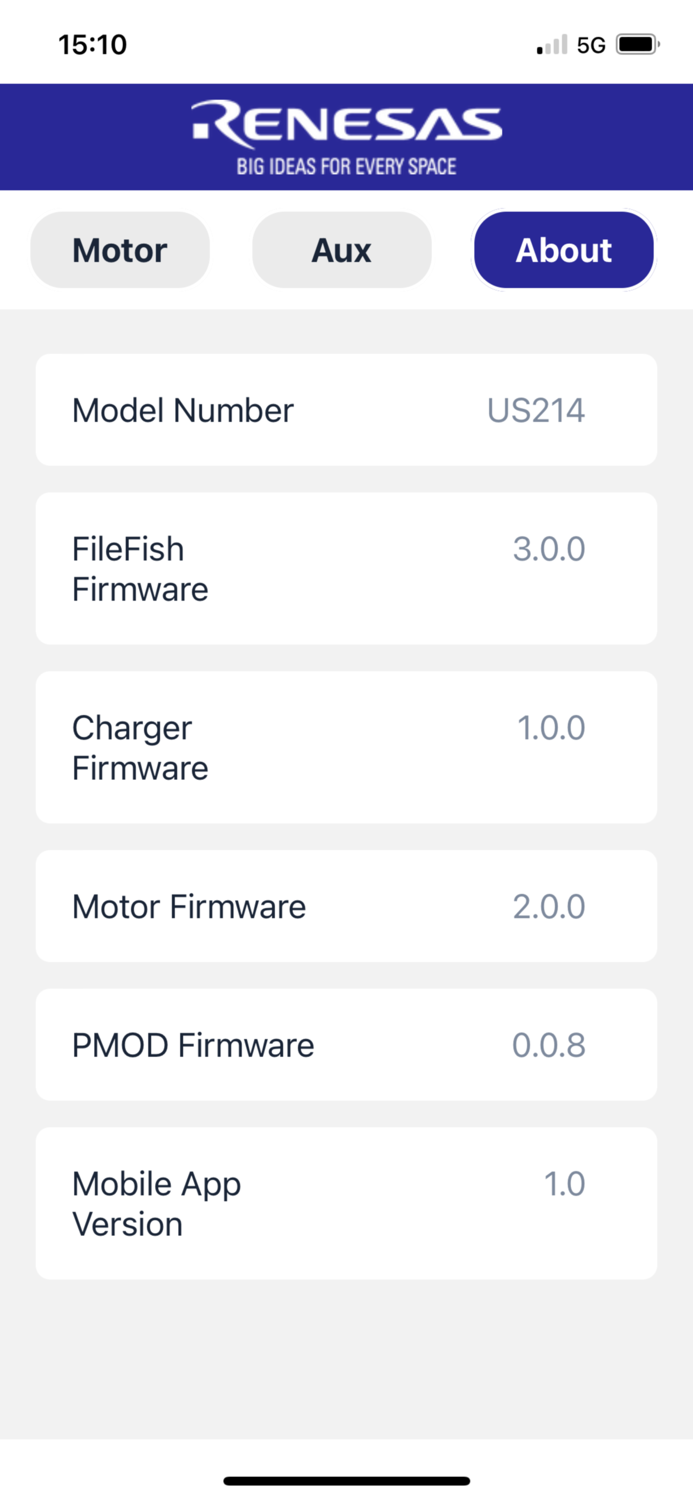693x1500 pixels.
Task: Tap the 3.0.0 FileFish firmware version
Action: 549,548
